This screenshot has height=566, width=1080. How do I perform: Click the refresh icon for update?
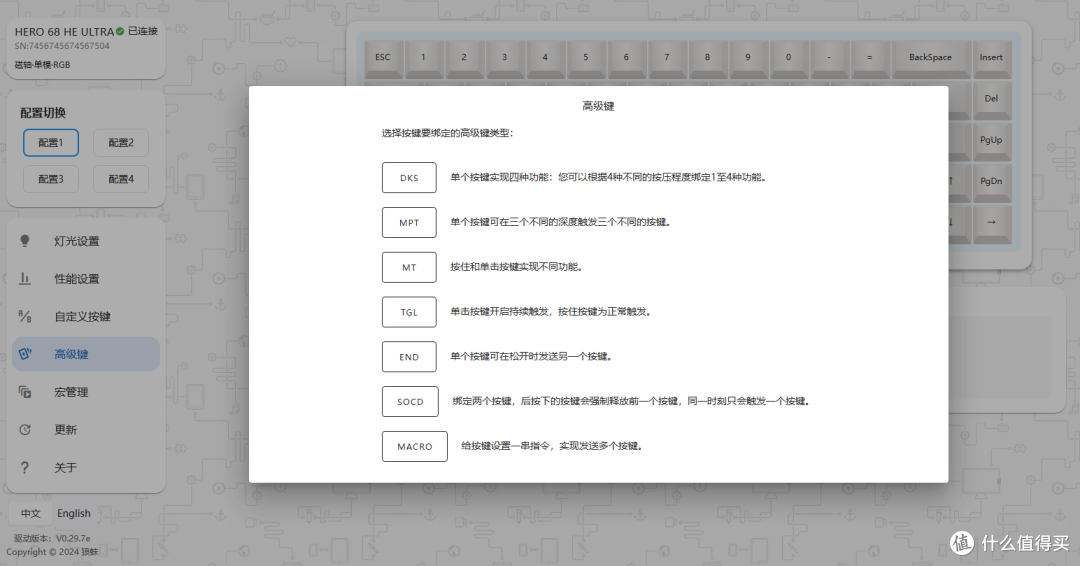click(25, 430)
